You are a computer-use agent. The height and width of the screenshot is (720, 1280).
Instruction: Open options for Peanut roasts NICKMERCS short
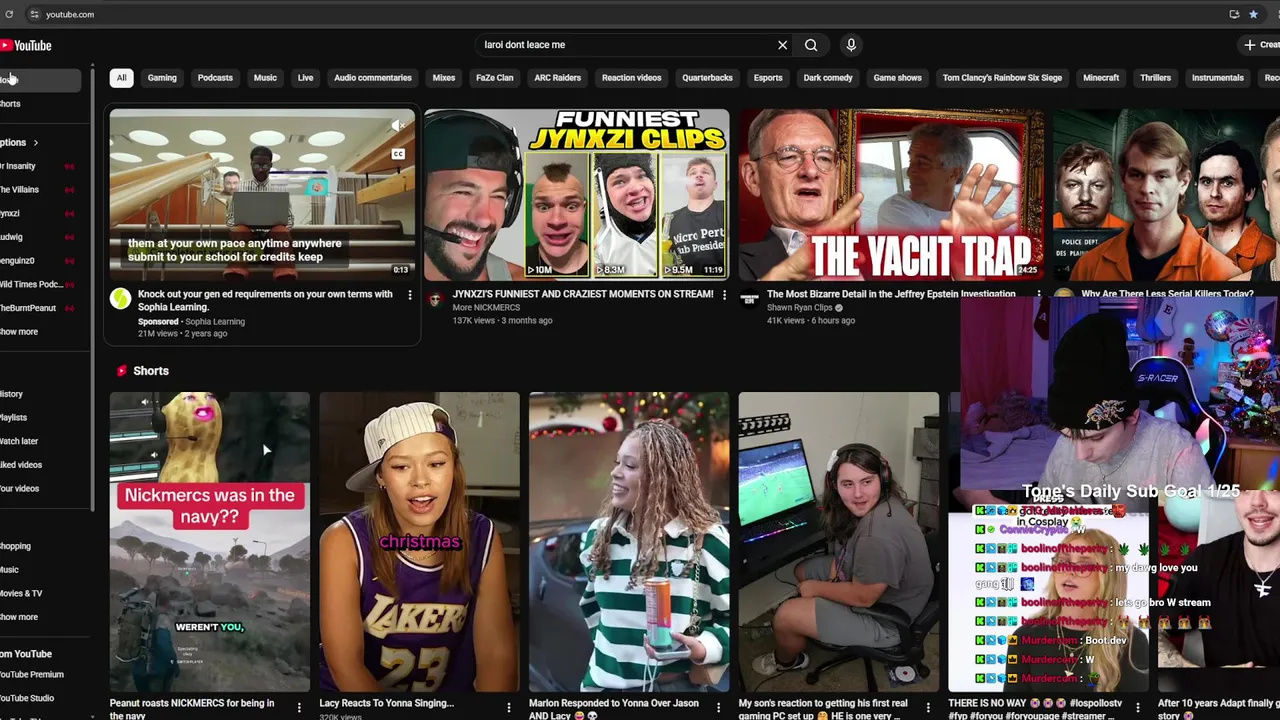click(x=299, y=708)
